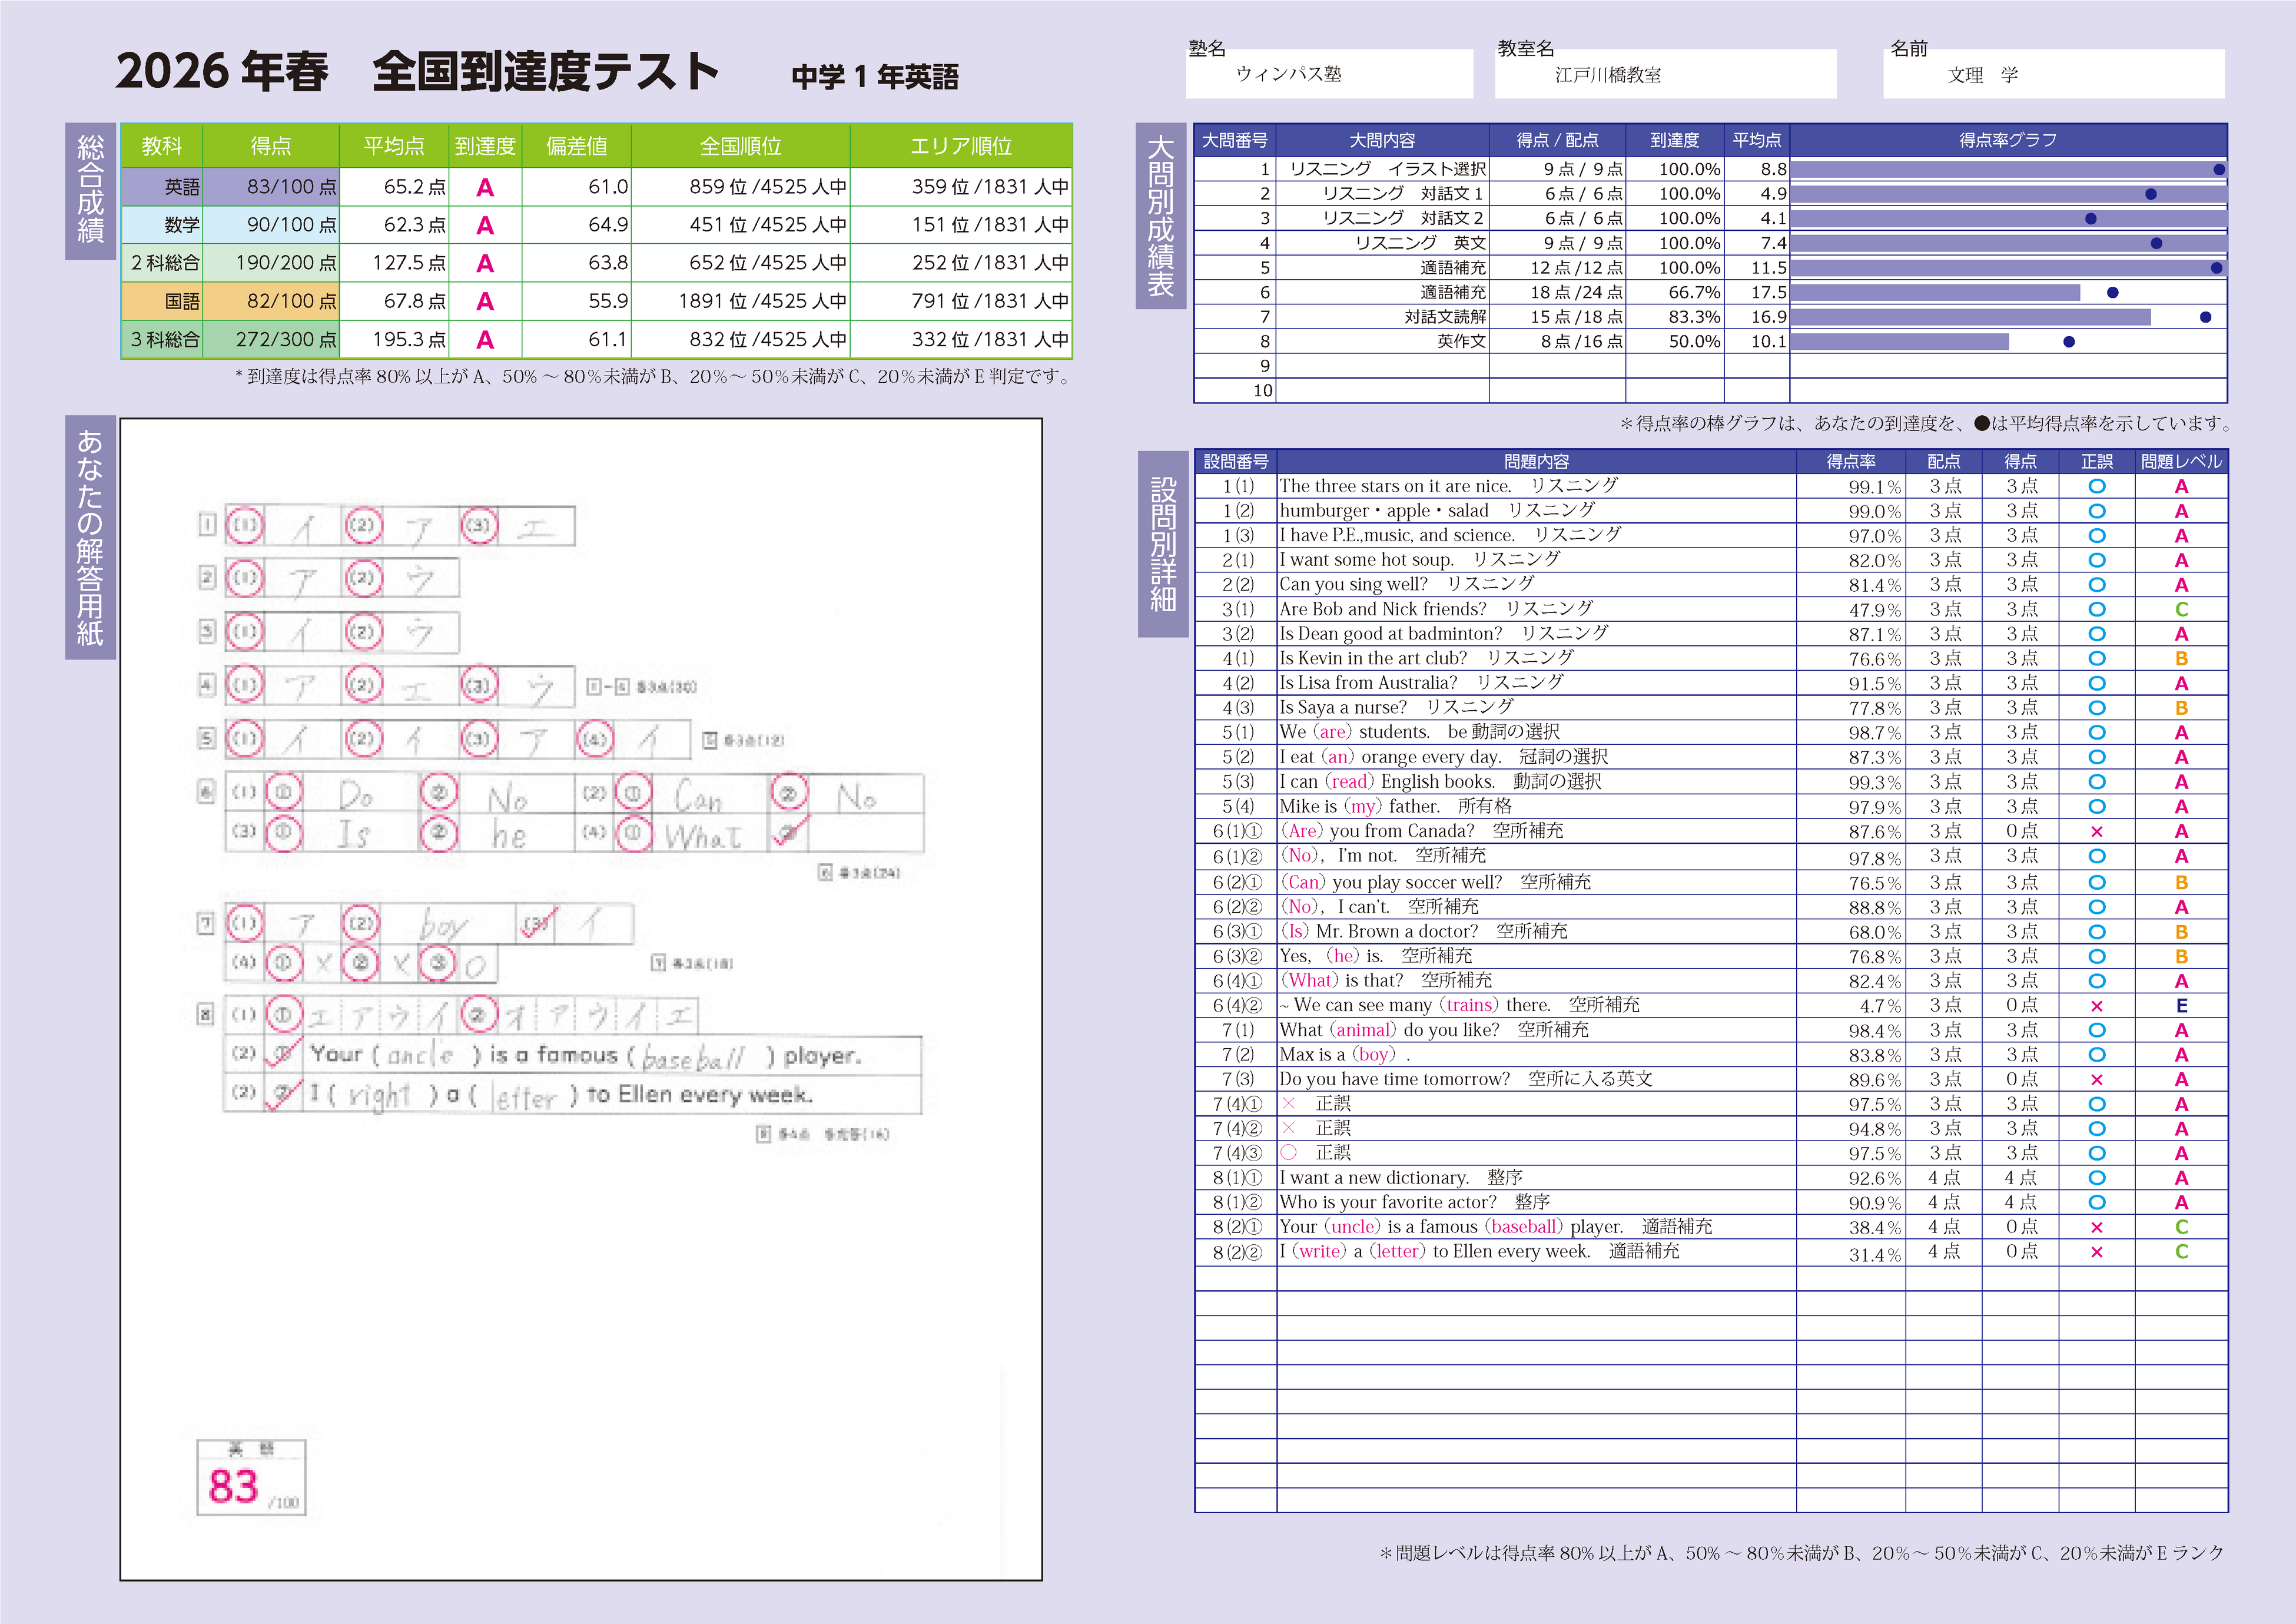Click the average dot on the 英作文 graph row
This screenshot has height=1624, width=2296.
pos(2069,342)
